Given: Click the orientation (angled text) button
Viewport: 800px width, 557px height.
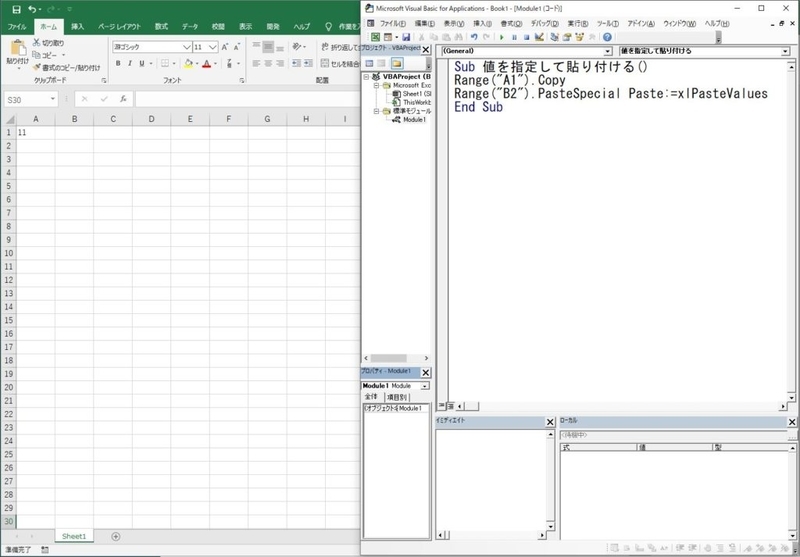Looking at the screenshot, I should point(297,47).
